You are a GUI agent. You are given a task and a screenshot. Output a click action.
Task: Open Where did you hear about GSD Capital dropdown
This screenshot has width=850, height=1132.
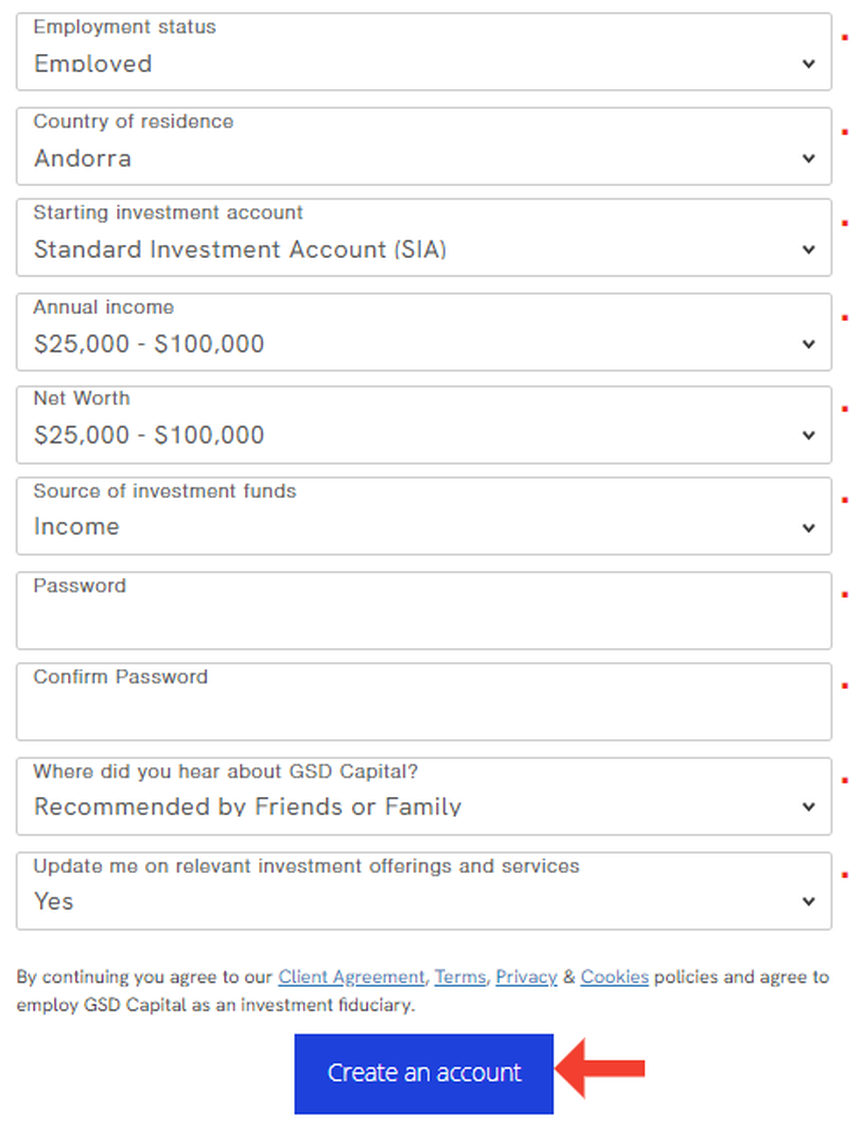(x=423, y=796)
